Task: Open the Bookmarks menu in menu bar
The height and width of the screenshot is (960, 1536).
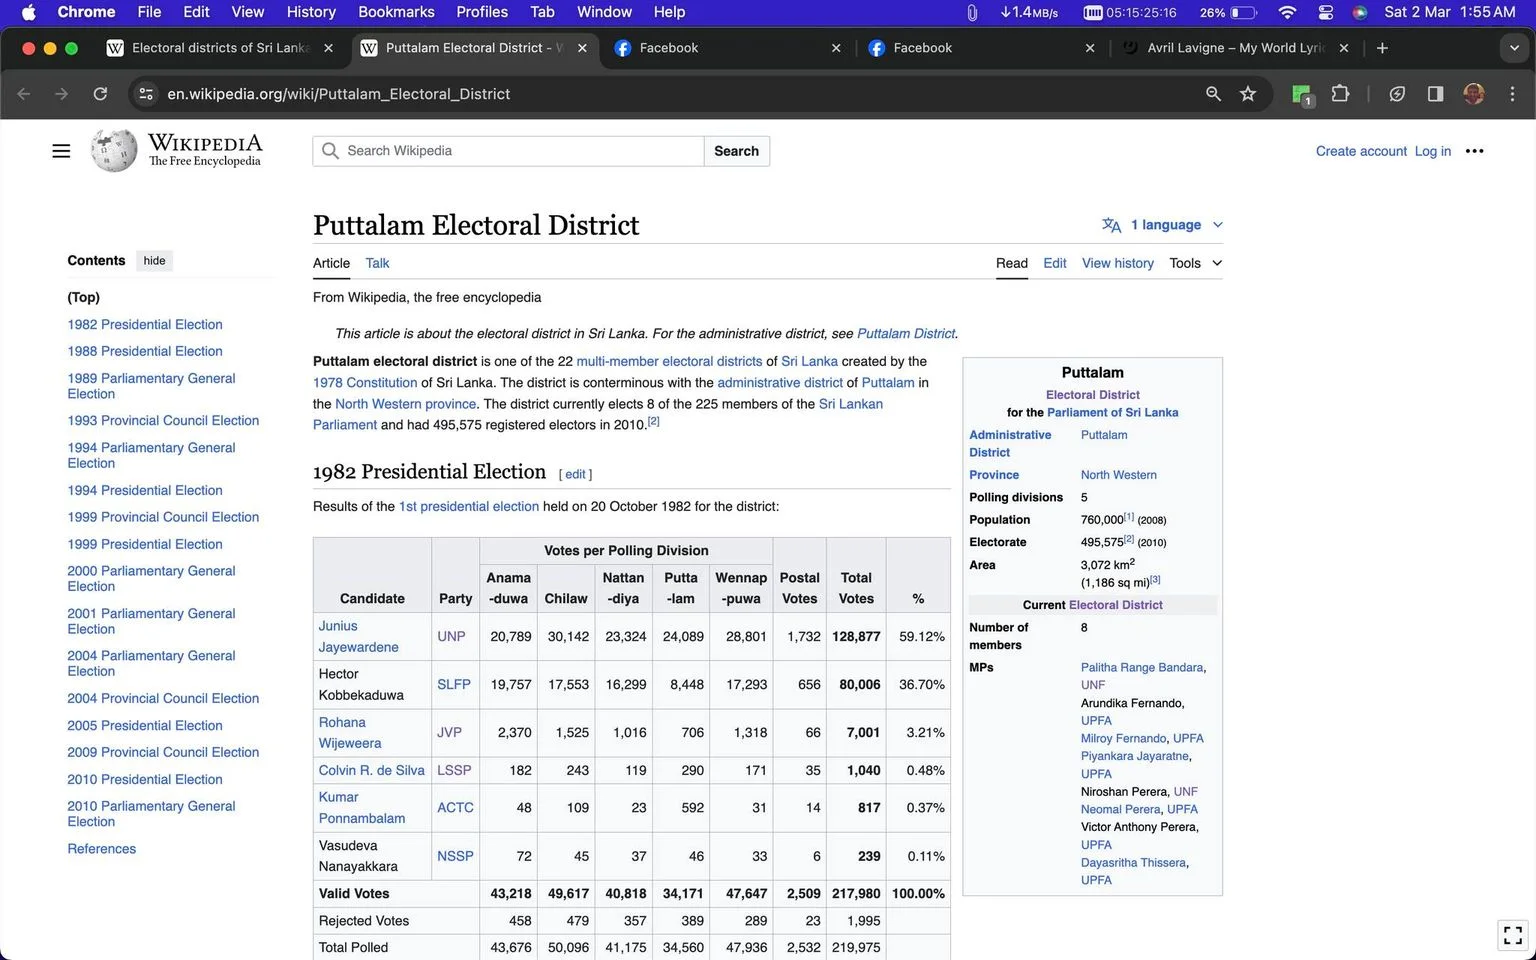Action: (x=396, y=12)
